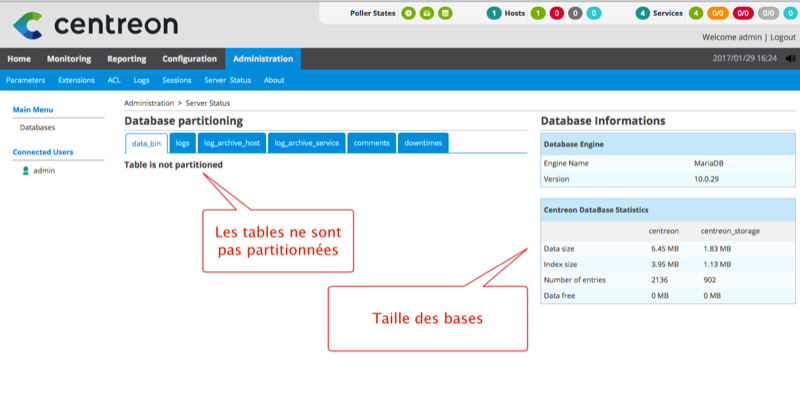Click the green hosts up counter
Image resolution: width=800 pixels, height=404 pixels.
(537, 13)
